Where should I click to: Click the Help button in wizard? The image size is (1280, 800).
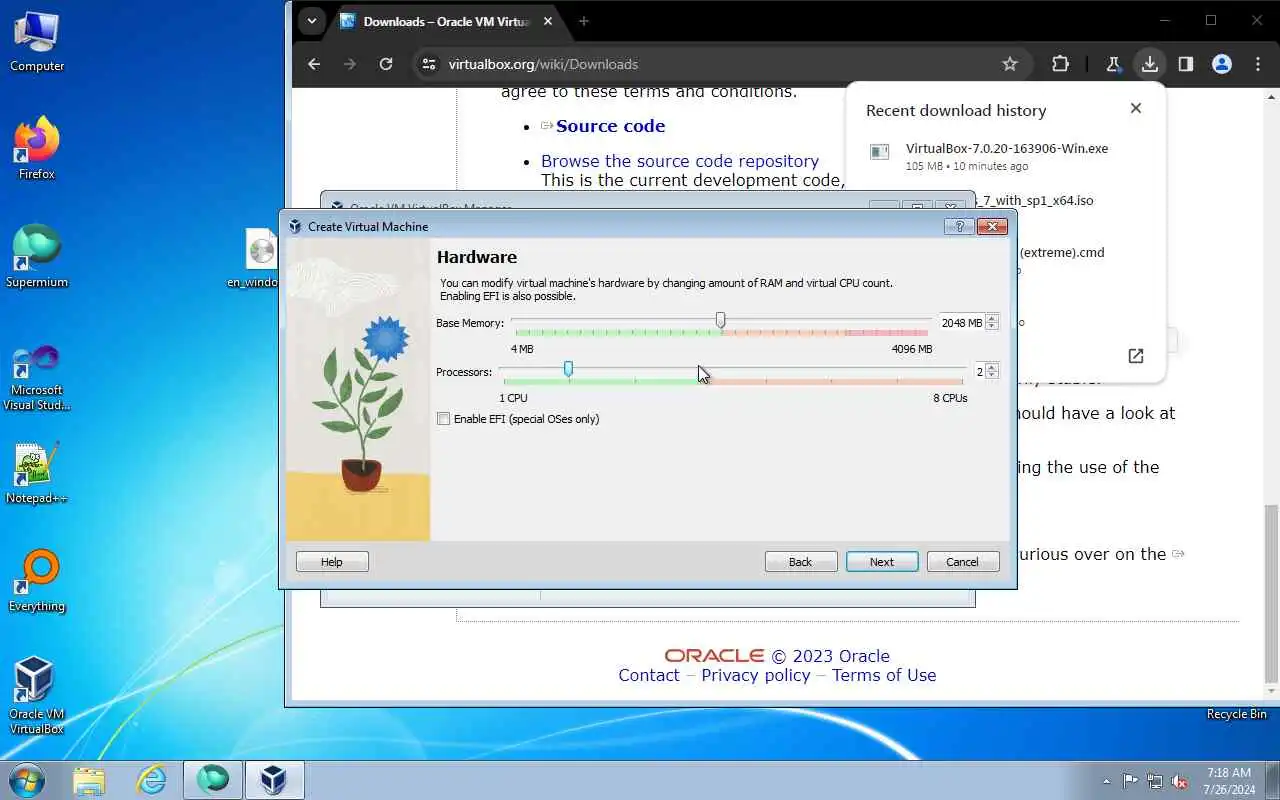click(x=332, y=562)
